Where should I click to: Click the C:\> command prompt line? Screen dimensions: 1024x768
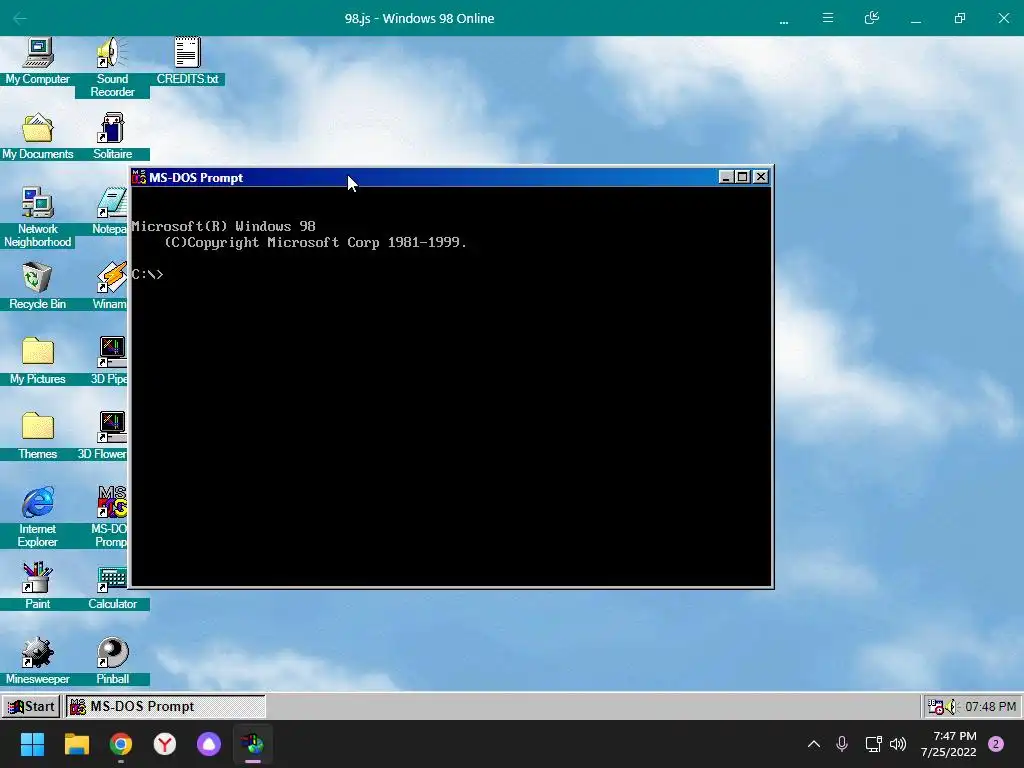tap(148, 274)
